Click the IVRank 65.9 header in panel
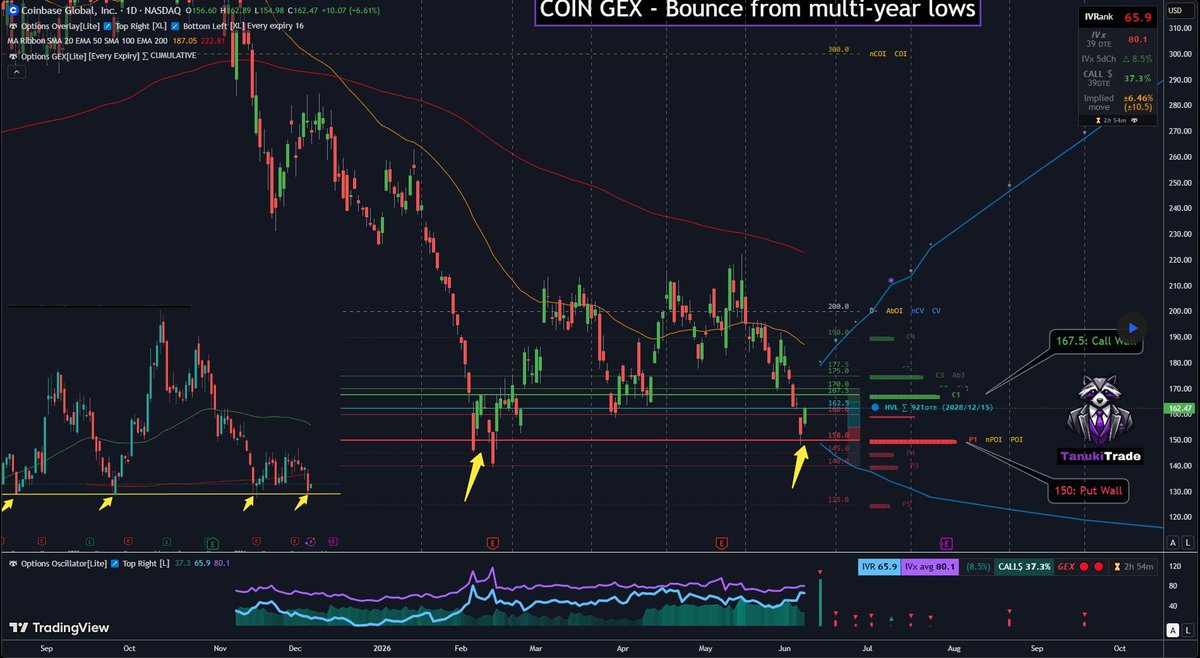This screenshot has width=1200, height=658. tap(1119, 18)
